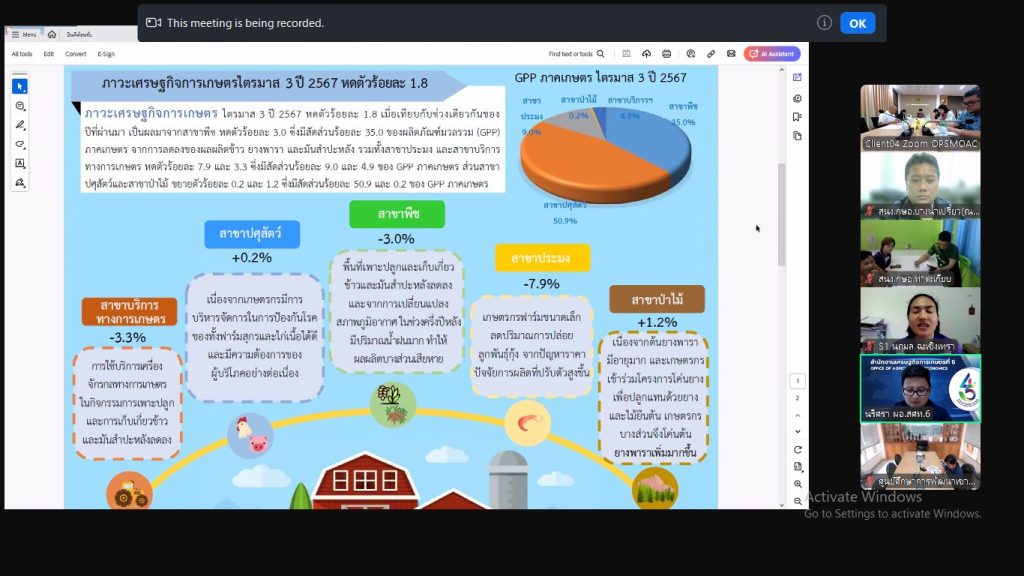The height and width of the screenshot is (576, 1024).
Task: Print the document using the printer icon
Action: coord(667,54)
